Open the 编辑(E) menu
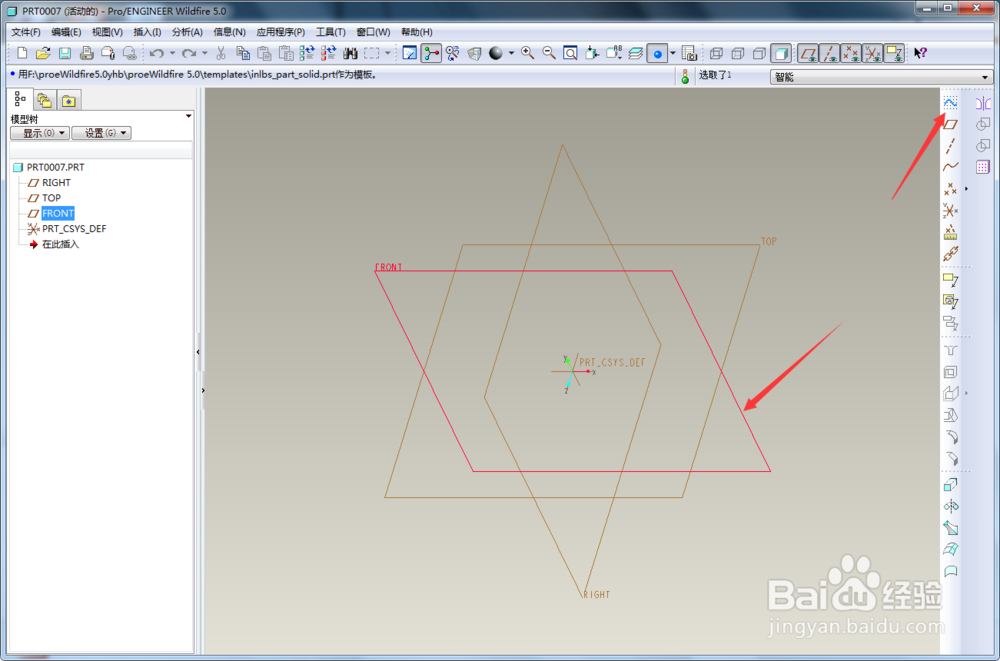 tap(66, 32)
